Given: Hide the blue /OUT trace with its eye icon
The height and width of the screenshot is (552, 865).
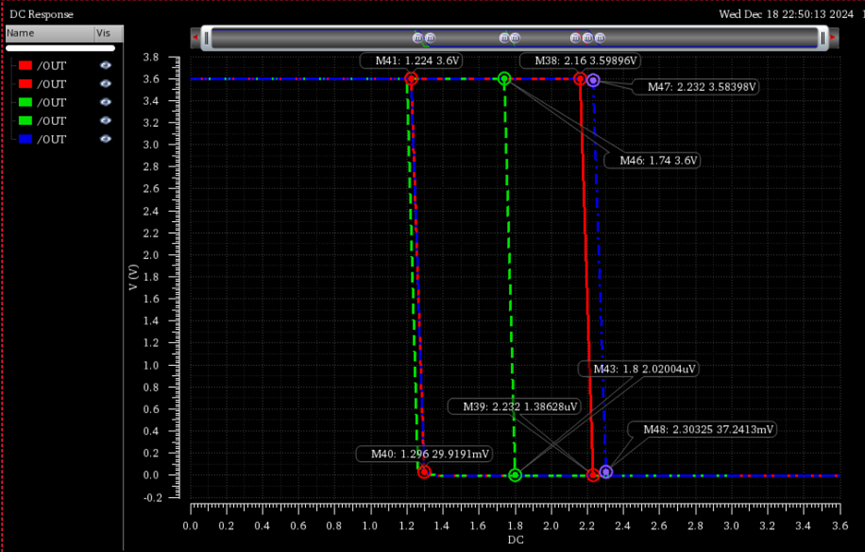Looking at the screenshot, I should click(x=105, y=139).
